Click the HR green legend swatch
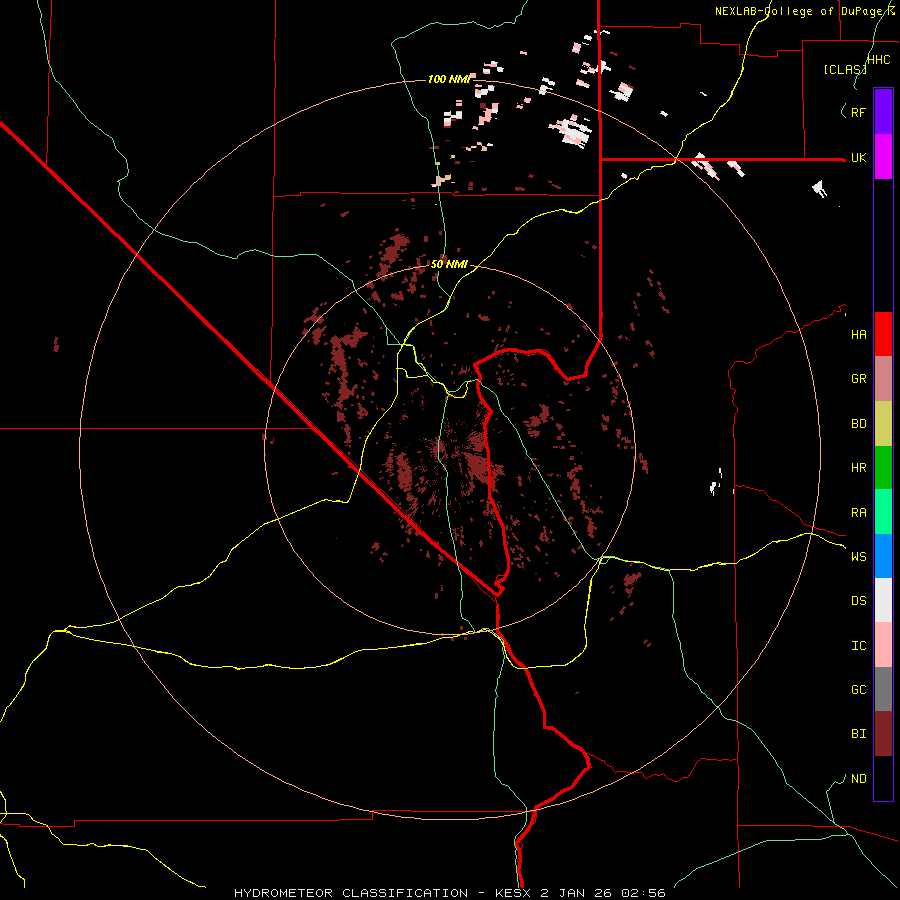 [883, 468]
